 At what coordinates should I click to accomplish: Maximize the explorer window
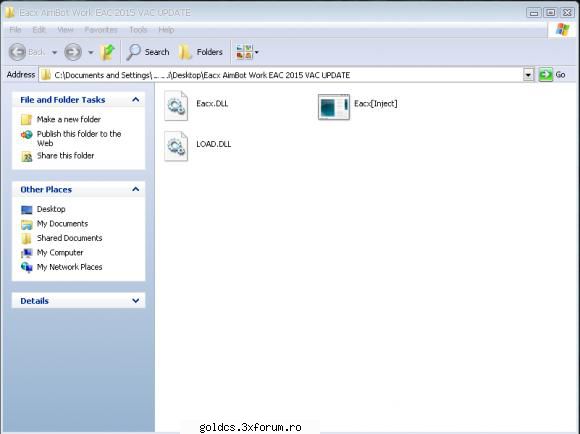(551, 13)
